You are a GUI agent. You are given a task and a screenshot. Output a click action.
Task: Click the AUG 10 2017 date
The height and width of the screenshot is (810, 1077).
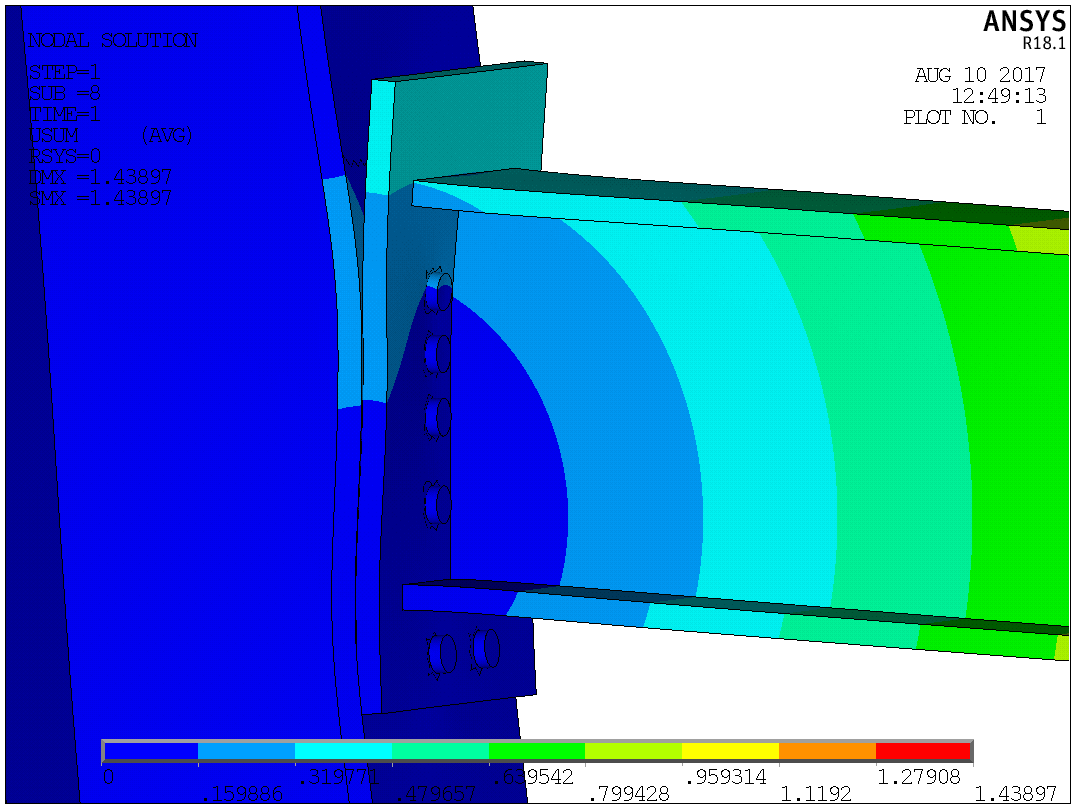pos(980,75)
